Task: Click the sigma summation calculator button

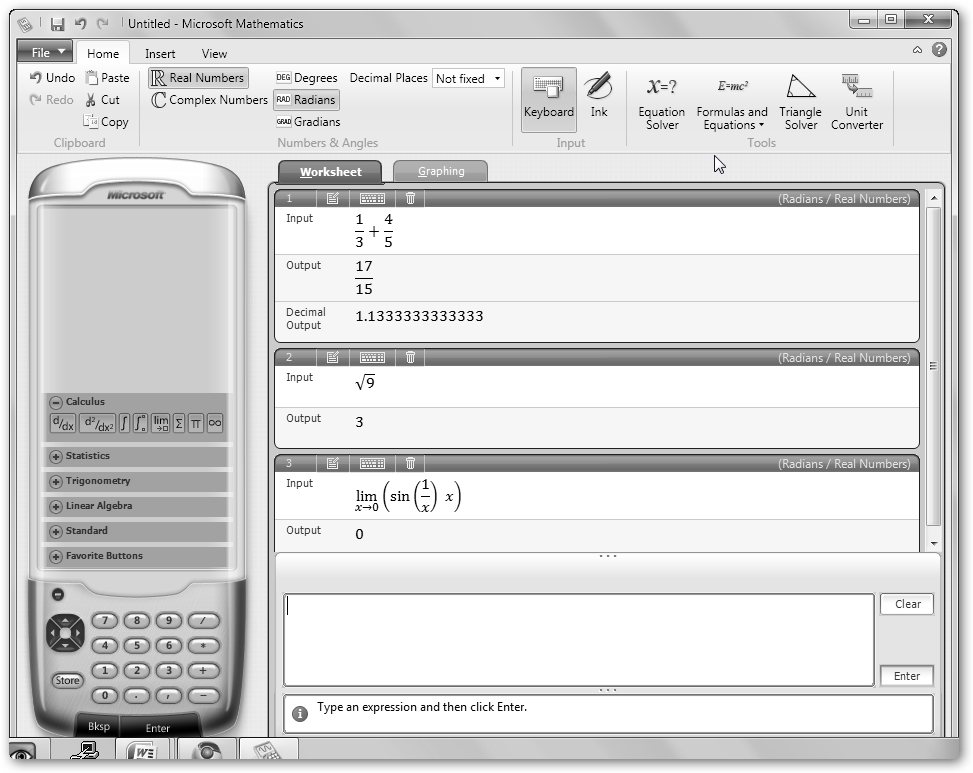Action: coord(179,424)
